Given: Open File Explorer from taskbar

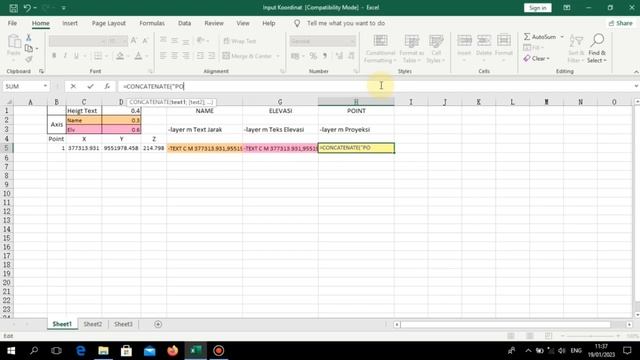Looking at the screenshot, I should [x=103, y=351].
